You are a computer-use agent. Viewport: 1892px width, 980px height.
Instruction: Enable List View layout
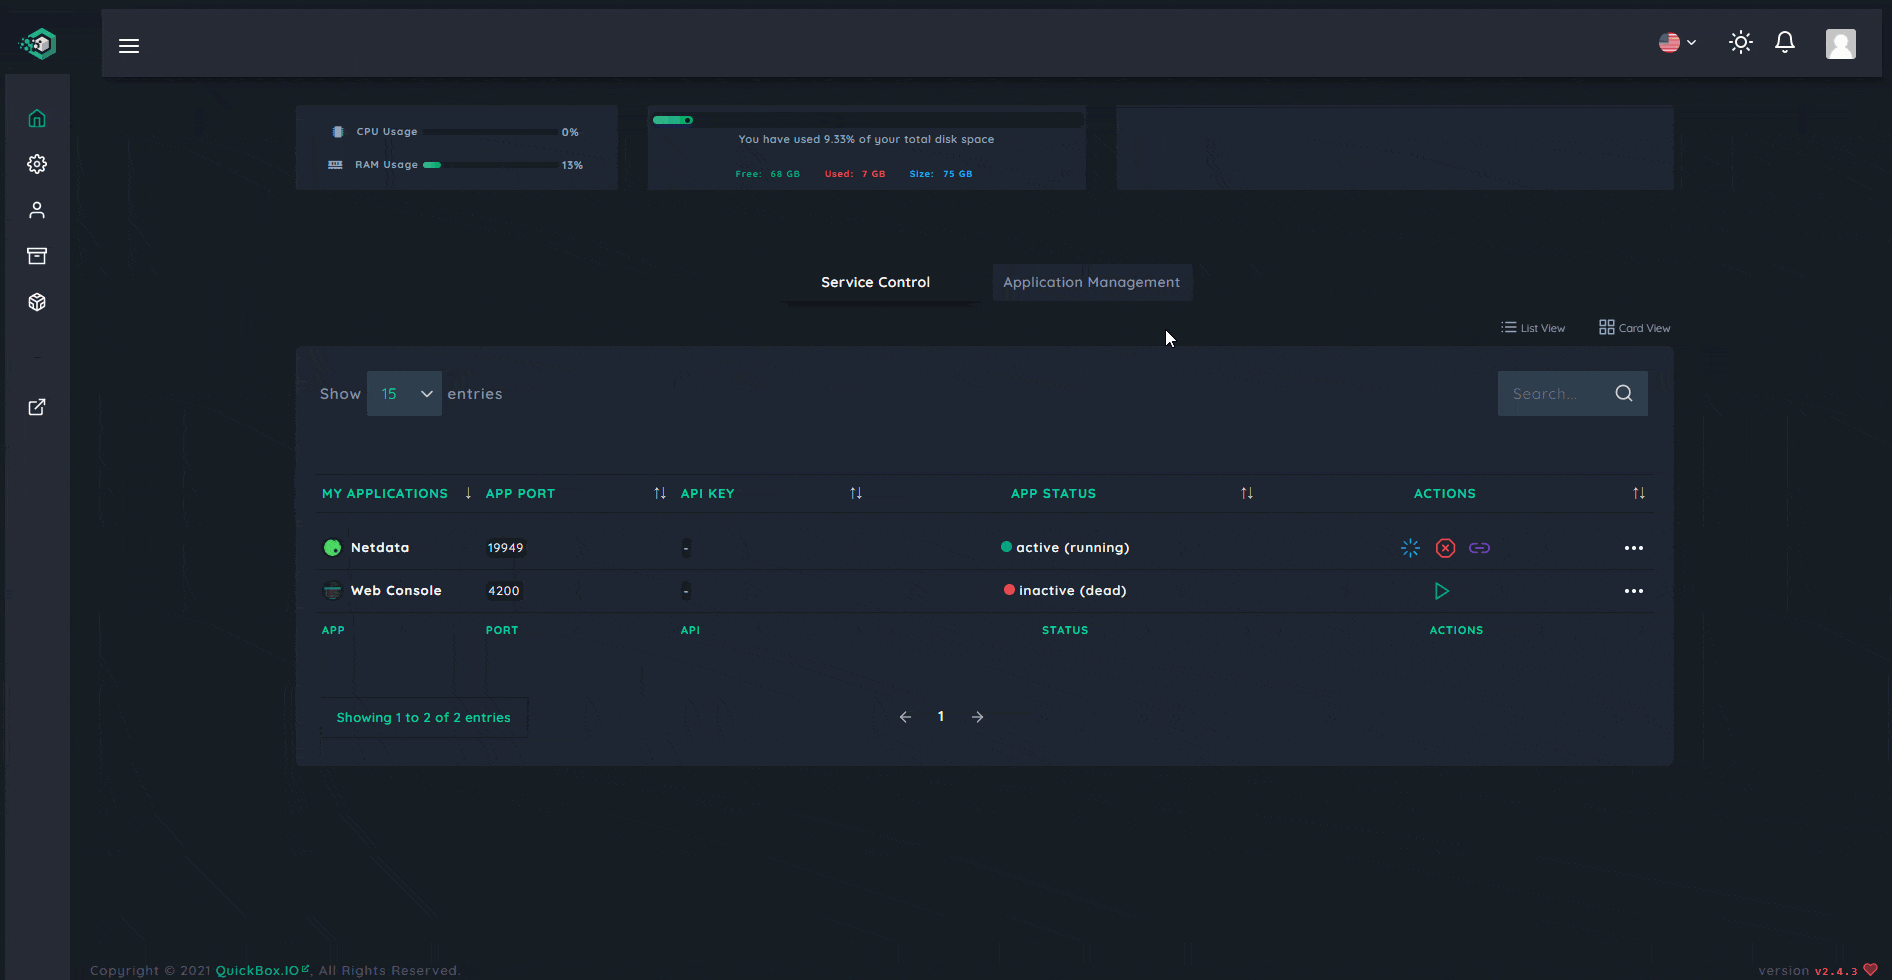click(1533, 327)
